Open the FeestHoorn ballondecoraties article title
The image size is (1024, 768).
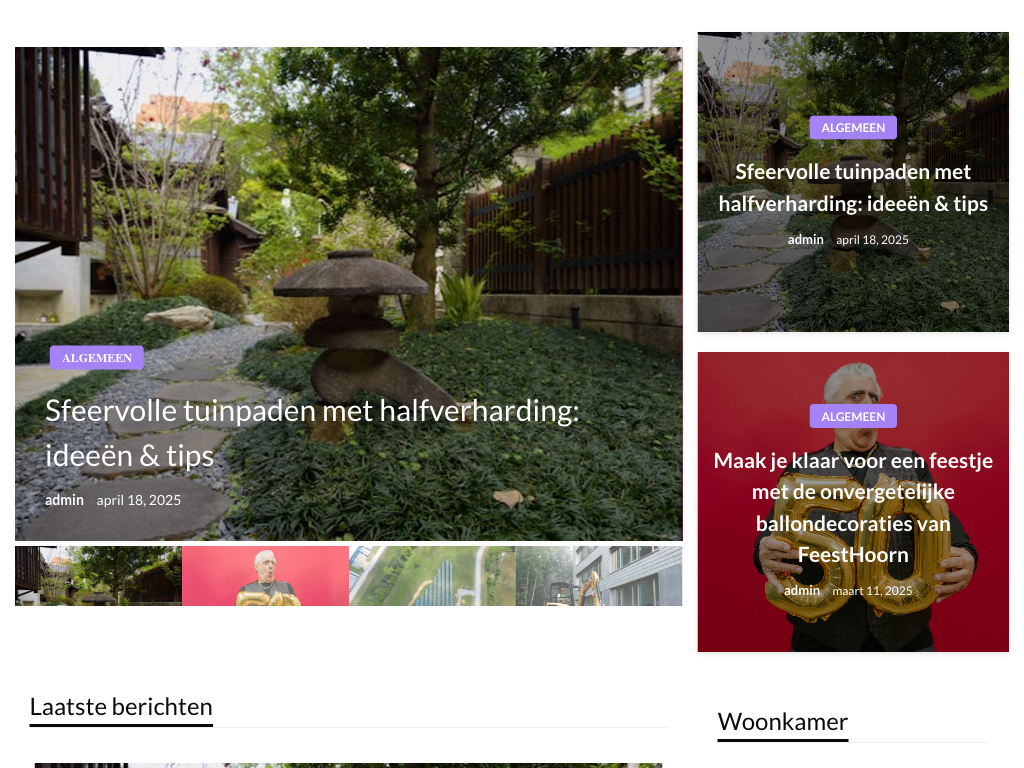coord(853,507)
